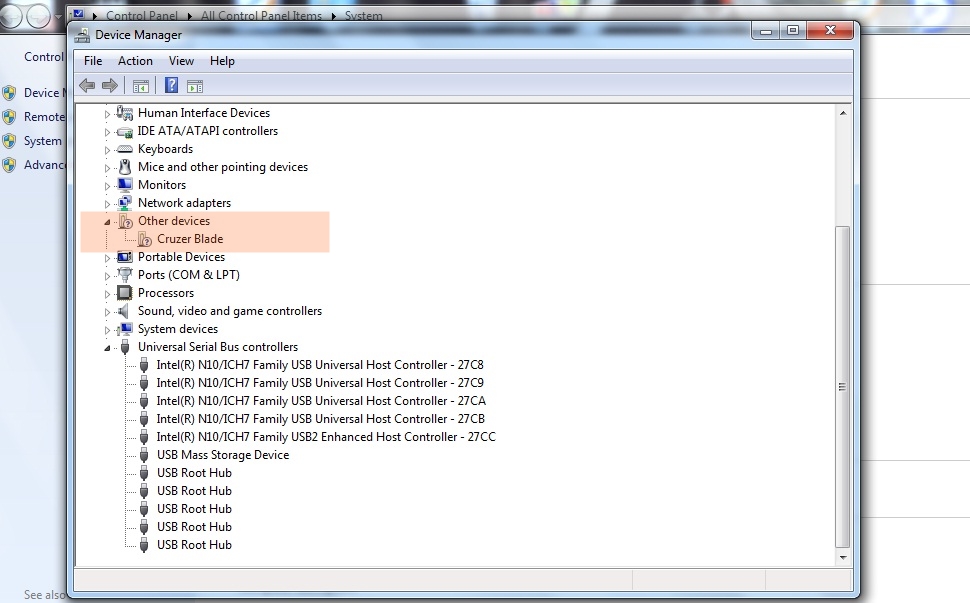The height and width of the screenshot is (603, 970).
Task: Expand the Human Interface Devices node
Action: [107, 114]
